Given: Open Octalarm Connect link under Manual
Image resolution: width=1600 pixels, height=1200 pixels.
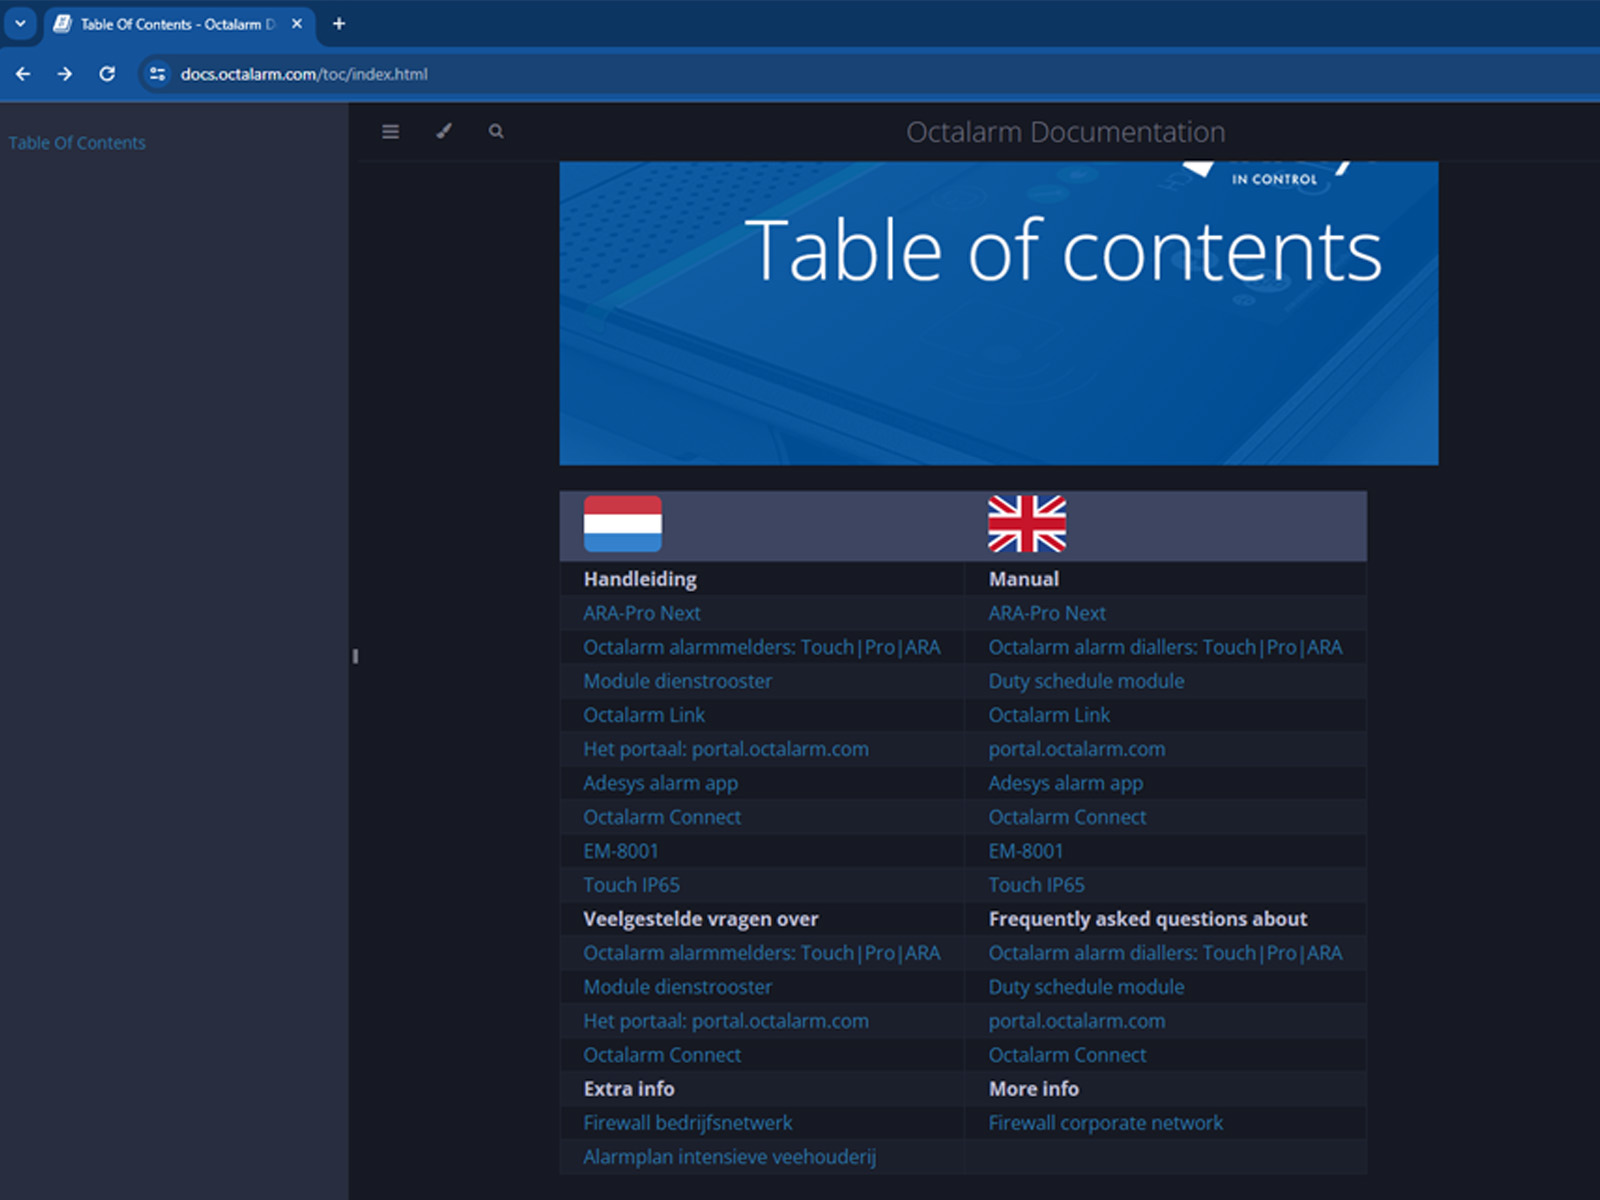Looking at the screenshot, I should (1067, 817).
